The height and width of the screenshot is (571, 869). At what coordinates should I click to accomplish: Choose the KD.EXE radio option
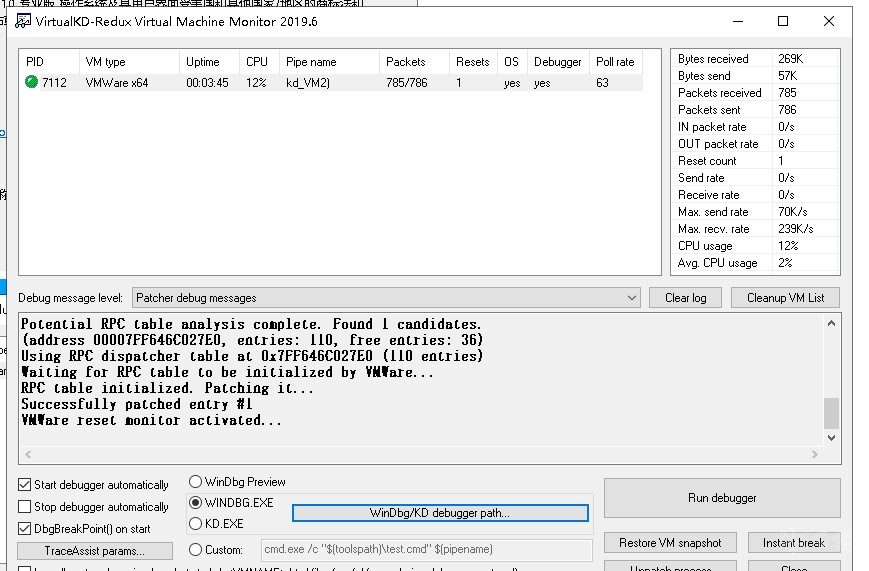tap(195, 523)
